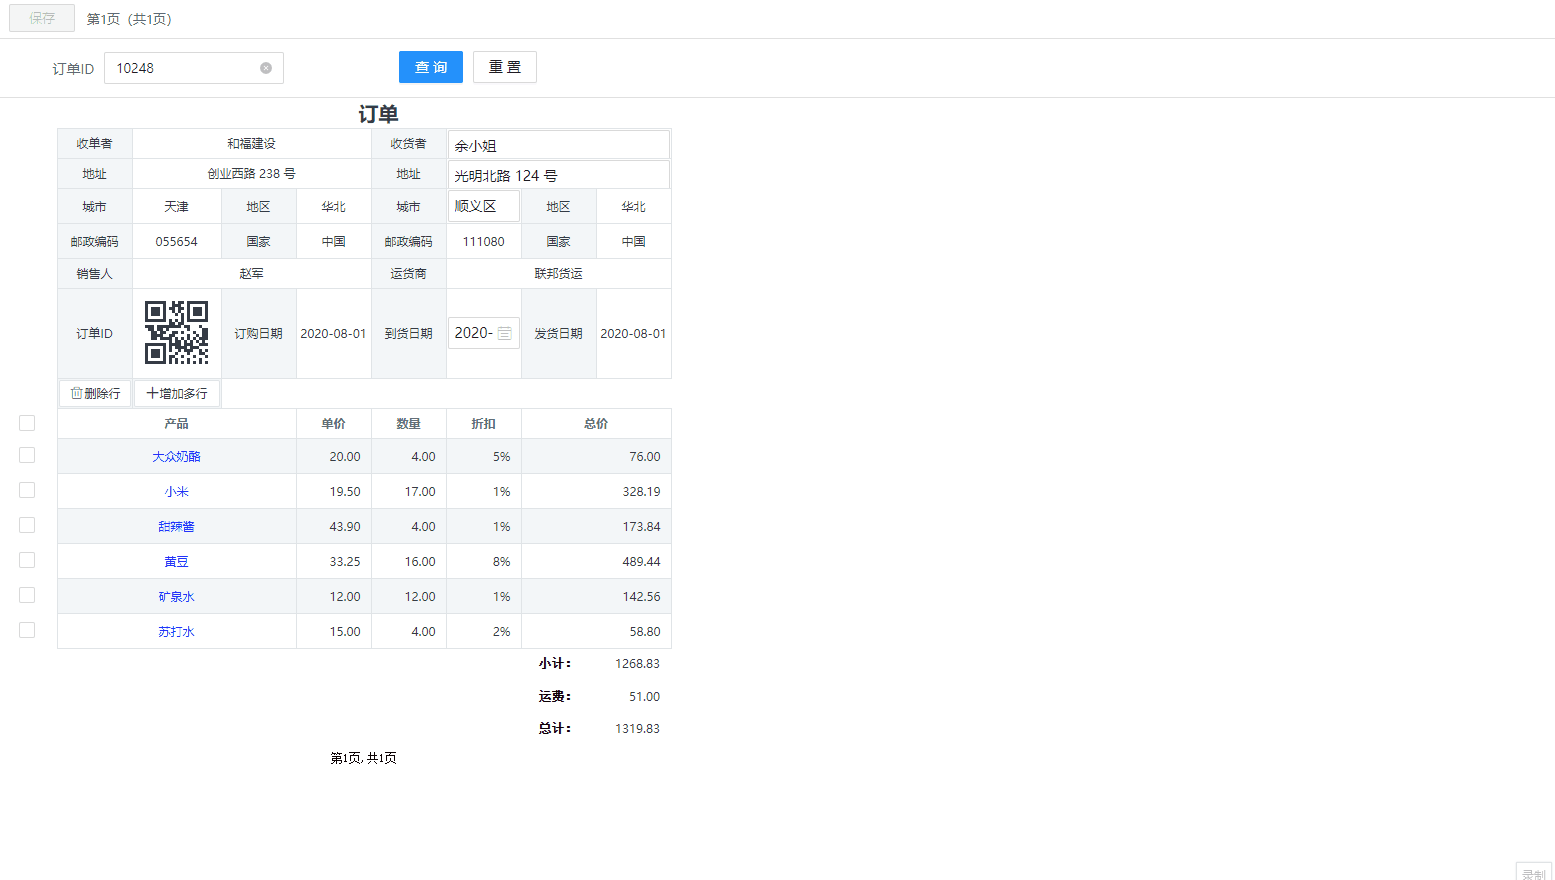Open the arrival date calendar picker

[505, 333]
